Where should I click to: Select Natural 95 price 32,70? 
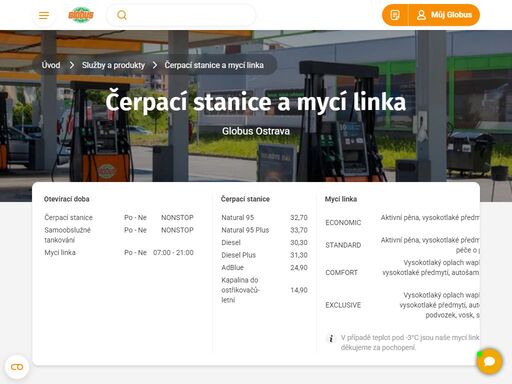(x=299, y=218)
